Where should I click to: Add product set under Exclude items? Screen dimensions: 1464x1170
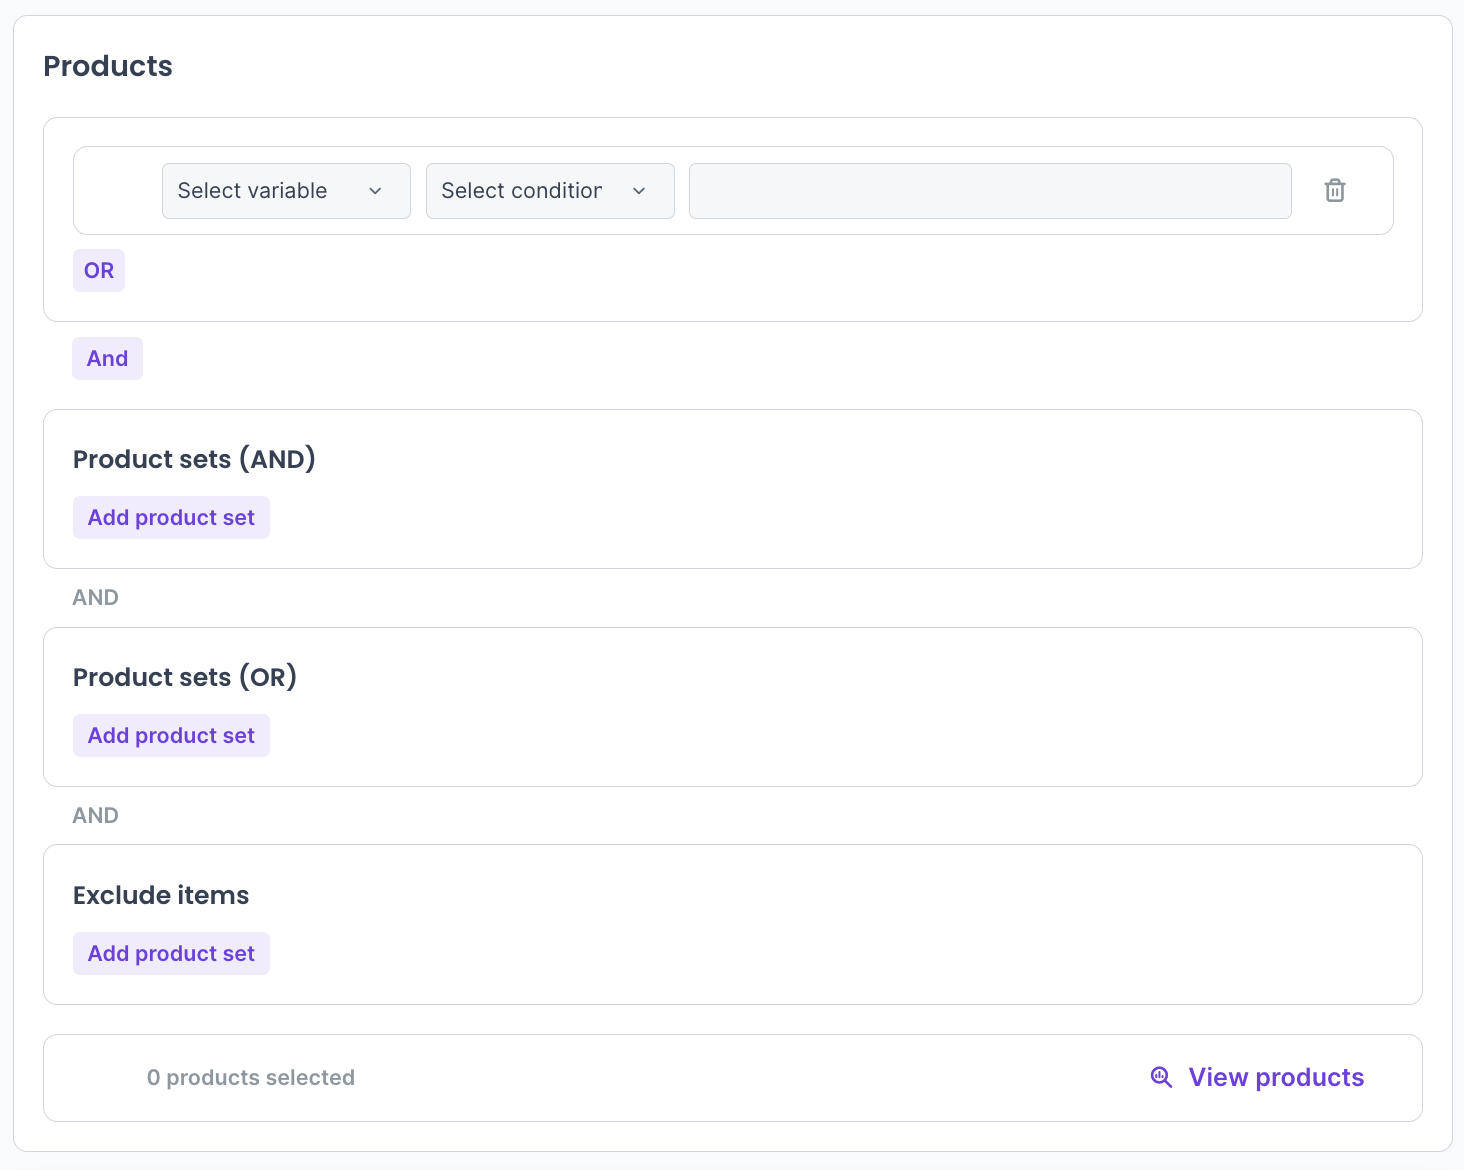[x=171, y=954]
